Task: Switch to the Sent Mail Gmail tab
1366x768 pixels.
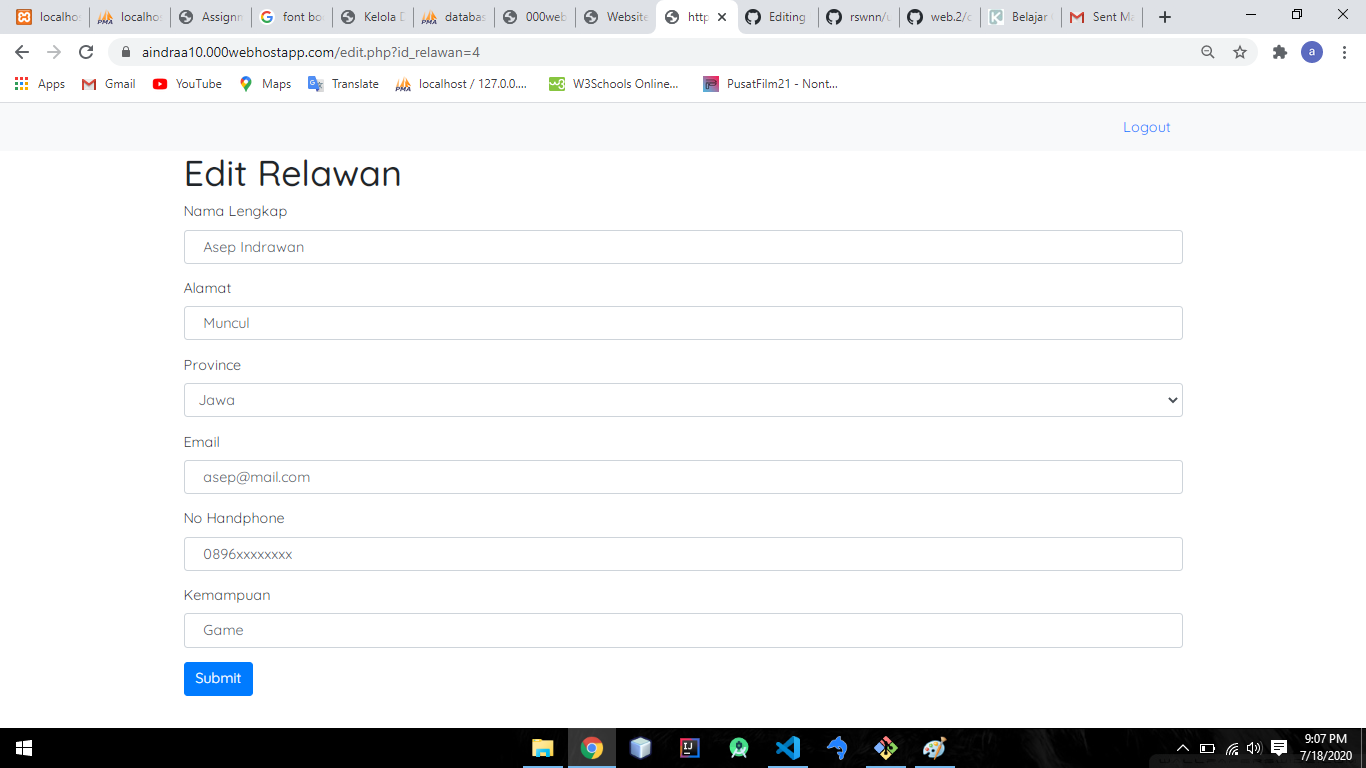Action: 1101,17
